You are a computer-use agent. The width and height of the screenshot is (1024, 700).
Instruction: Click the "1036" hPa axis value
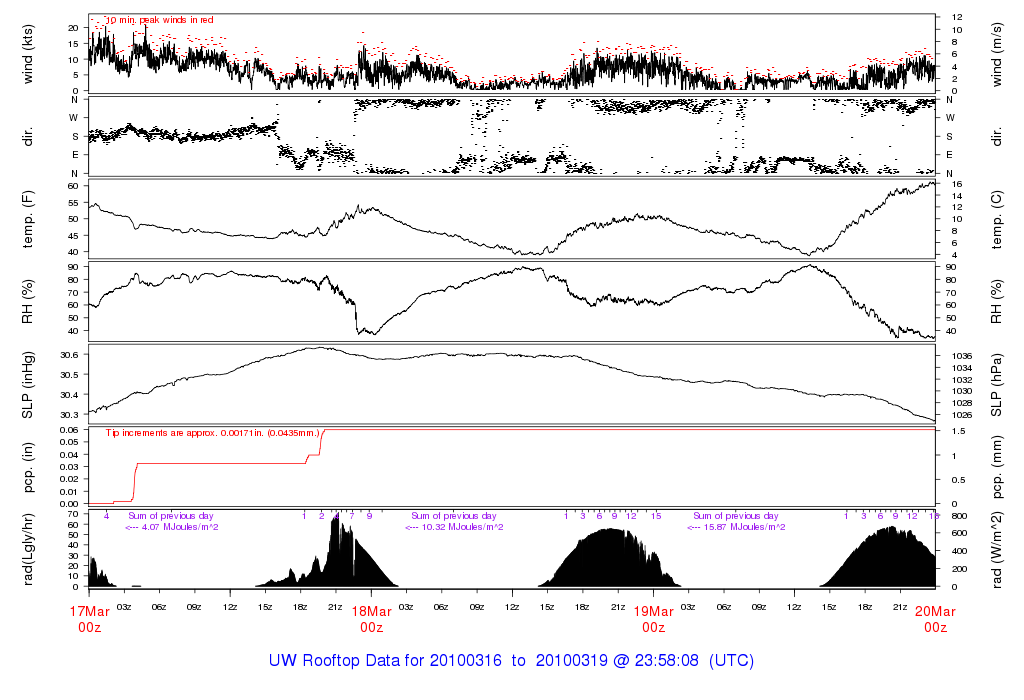[x=962, y=357]
